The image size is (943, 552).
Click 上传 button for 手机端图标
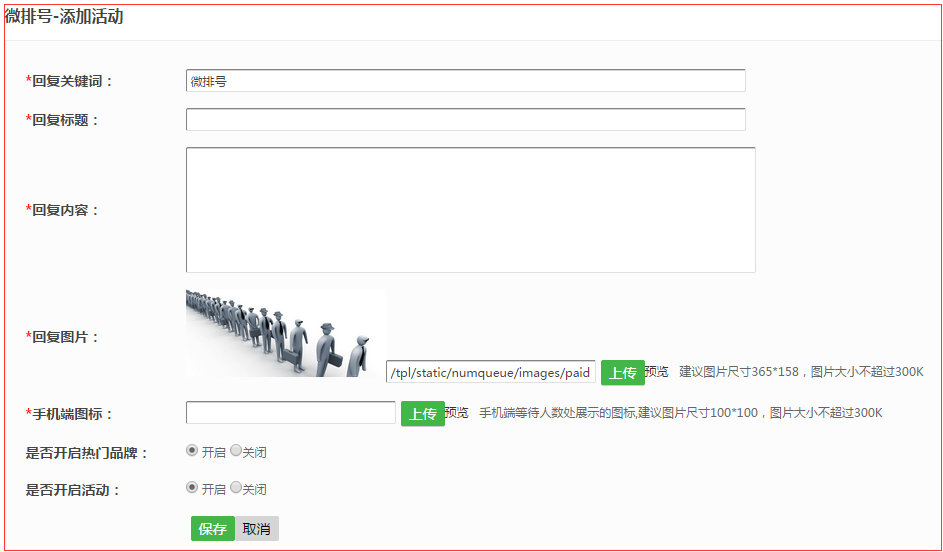tap(423, 414)
